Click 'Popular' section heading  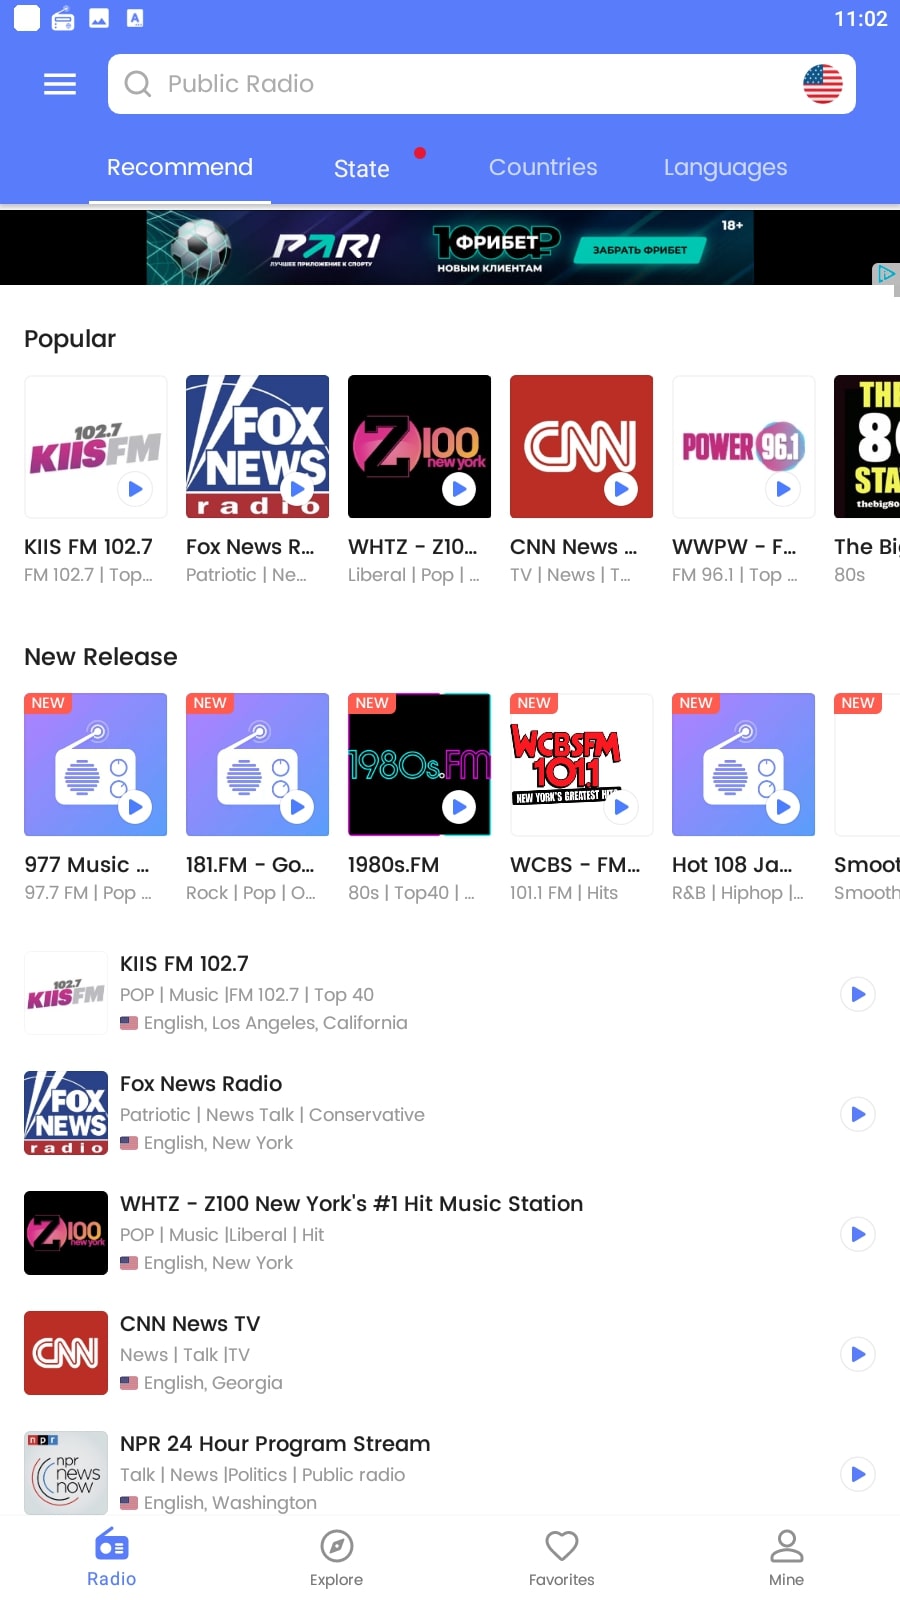coord(70,339)
